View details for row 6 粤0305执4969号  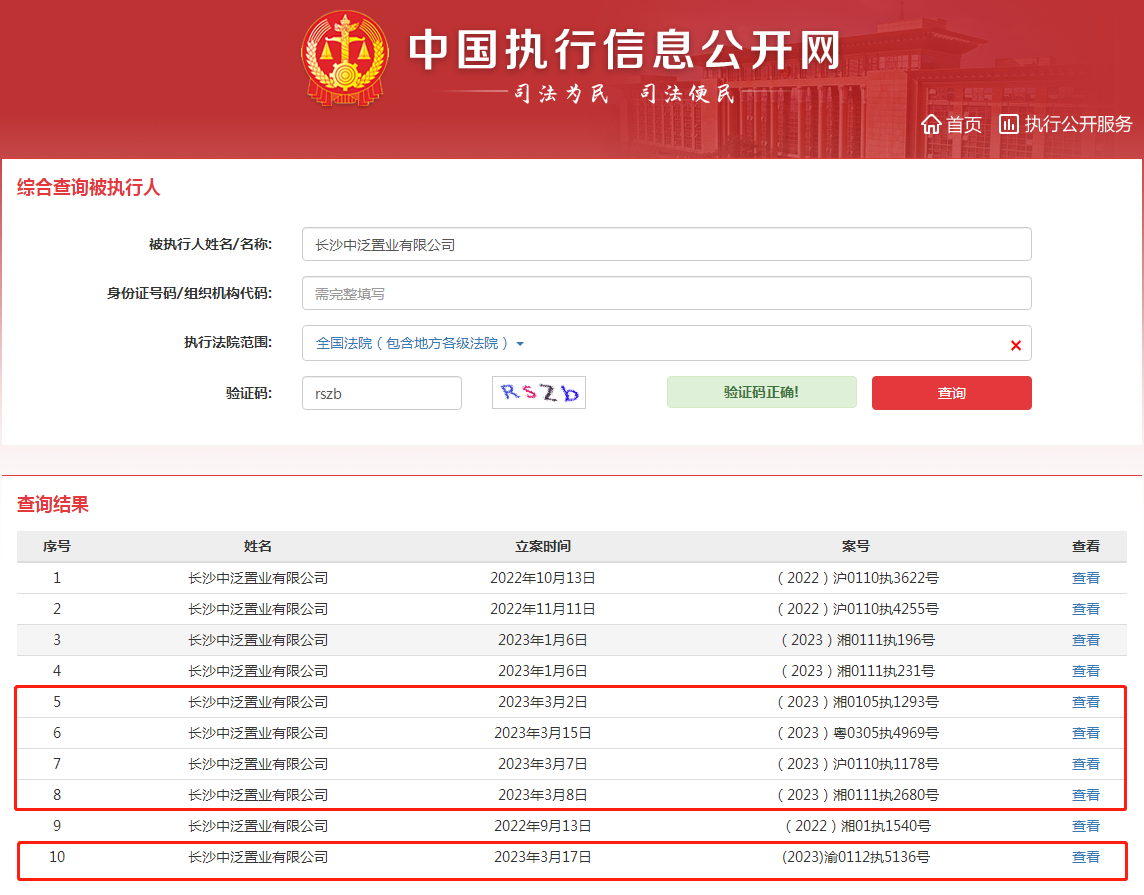click(x=1085, y=733)
